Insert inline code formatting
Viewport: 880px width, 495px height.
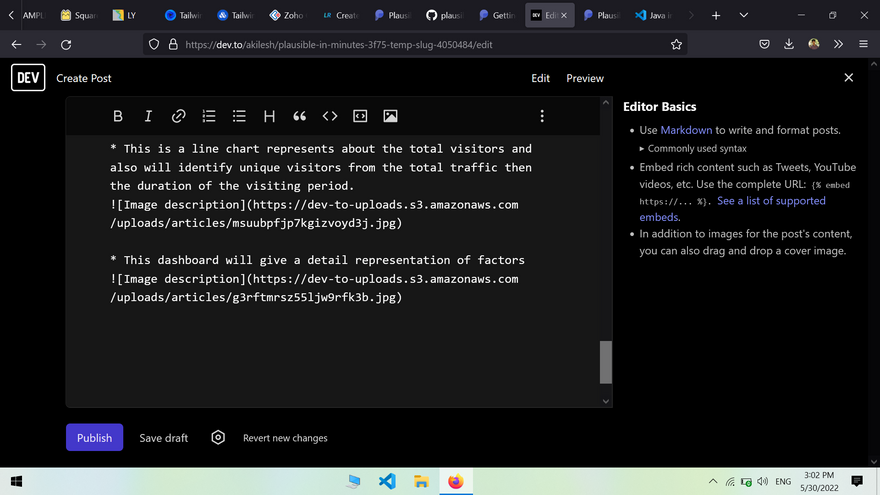pyautogui.click(x=330, y=116)
